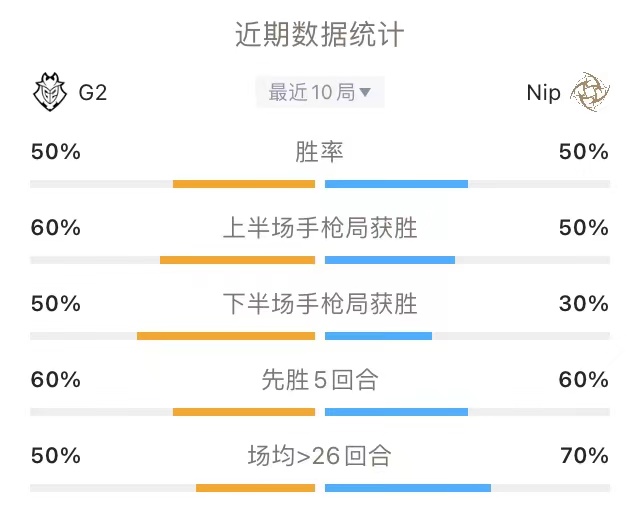The height and width of the screenshot is (507, 640).
Task: Select the G2 team name label
Action: [93, 93]
